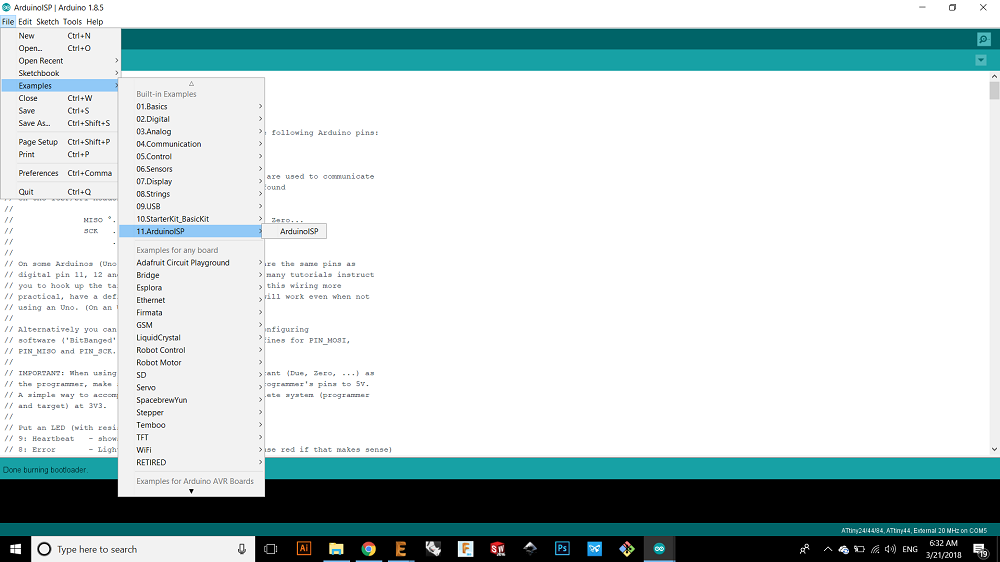Open the Edit menu
1000x562 pixels.
25,22
